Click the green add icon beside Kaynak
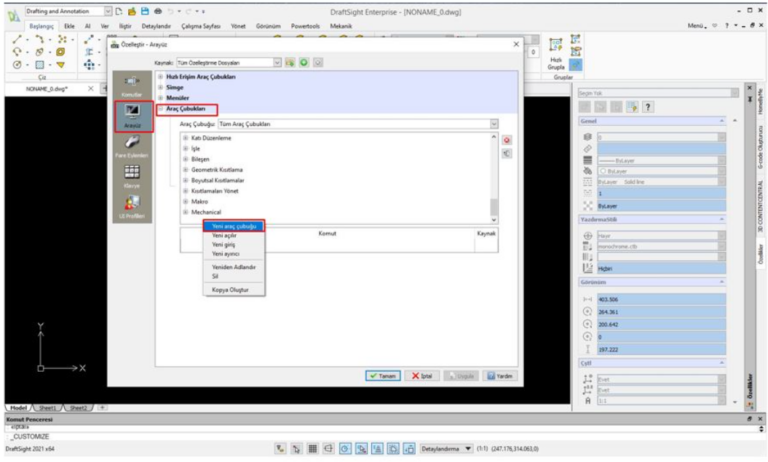768x462 pixels. [303, 62]
